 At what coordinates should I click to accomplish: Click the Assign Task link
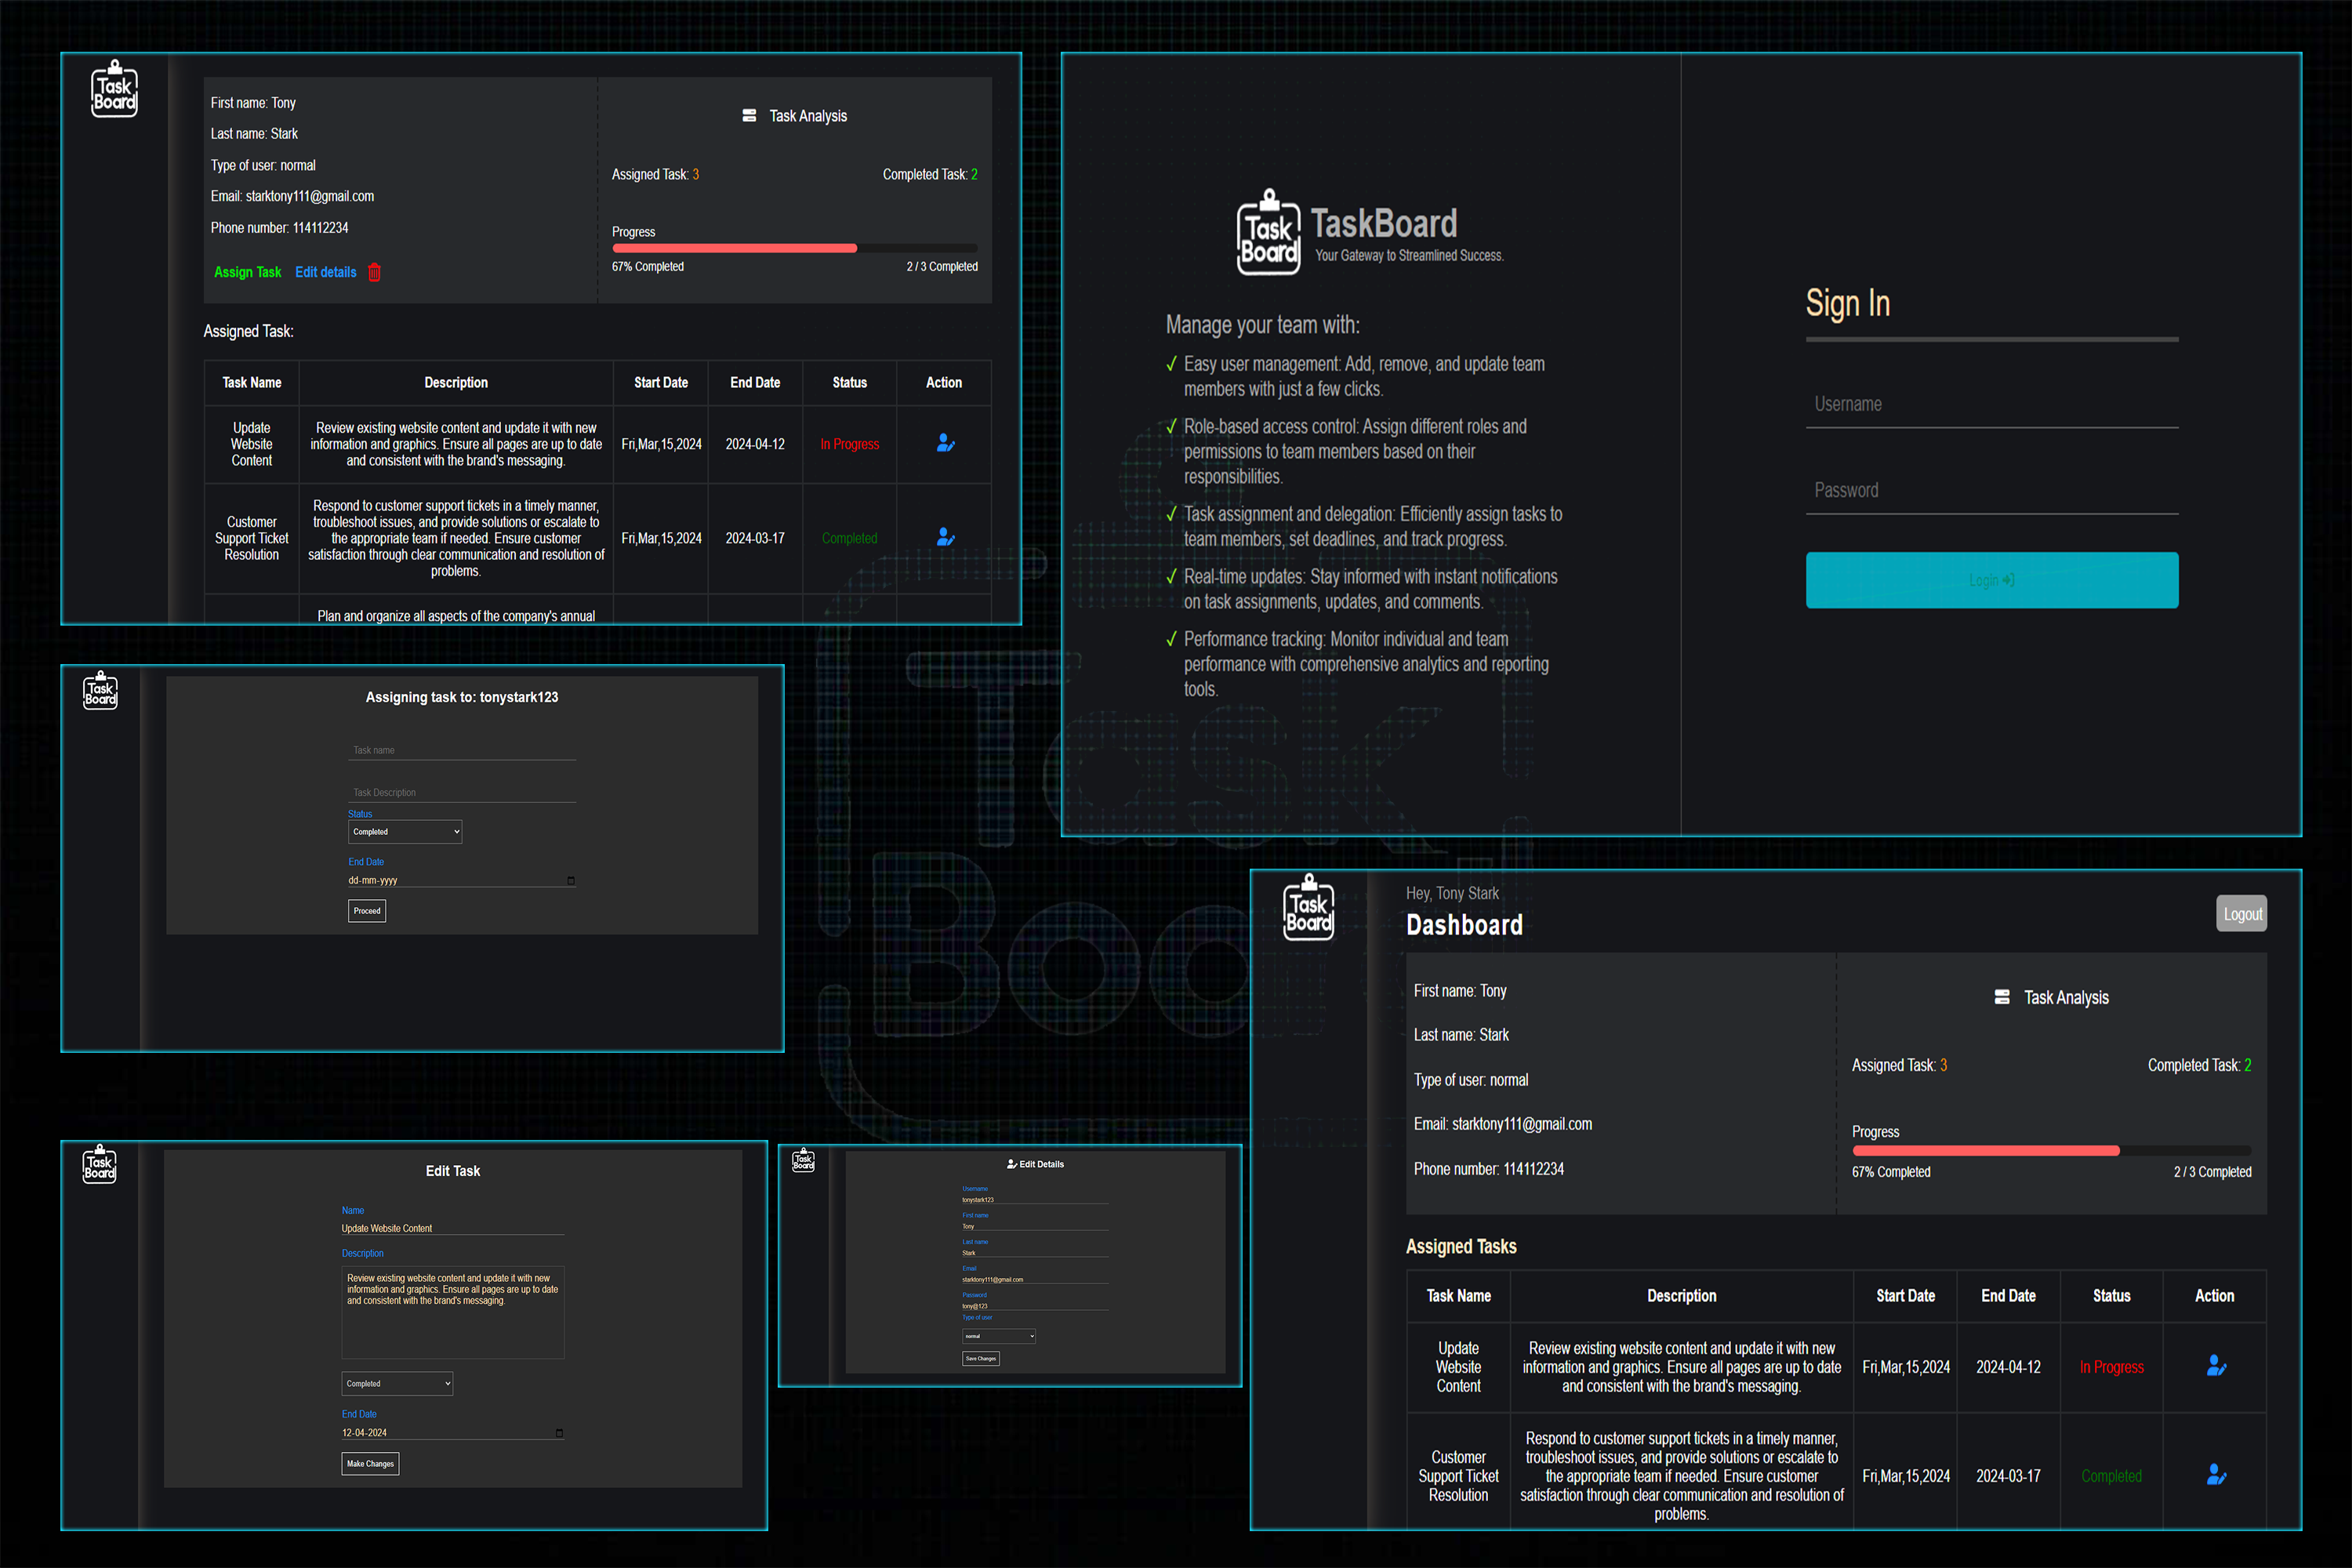pyautogui.click(x=247, y=272)
